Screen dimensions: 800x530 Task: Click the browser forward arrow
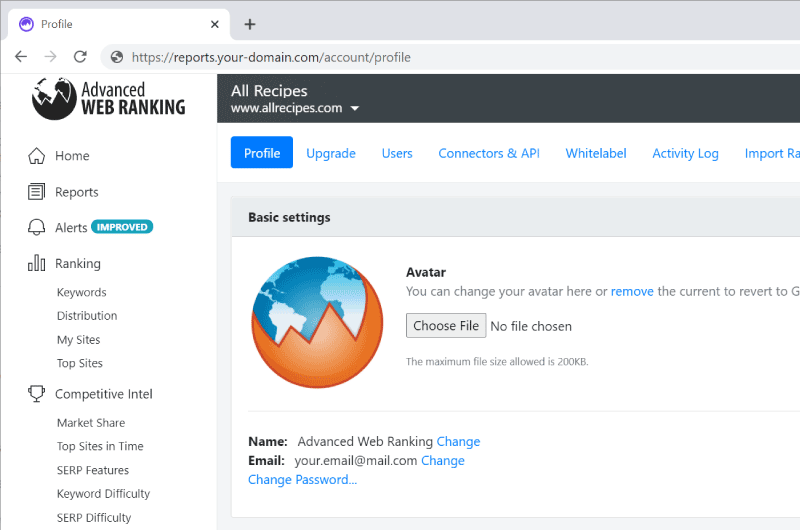coord(51,57)
